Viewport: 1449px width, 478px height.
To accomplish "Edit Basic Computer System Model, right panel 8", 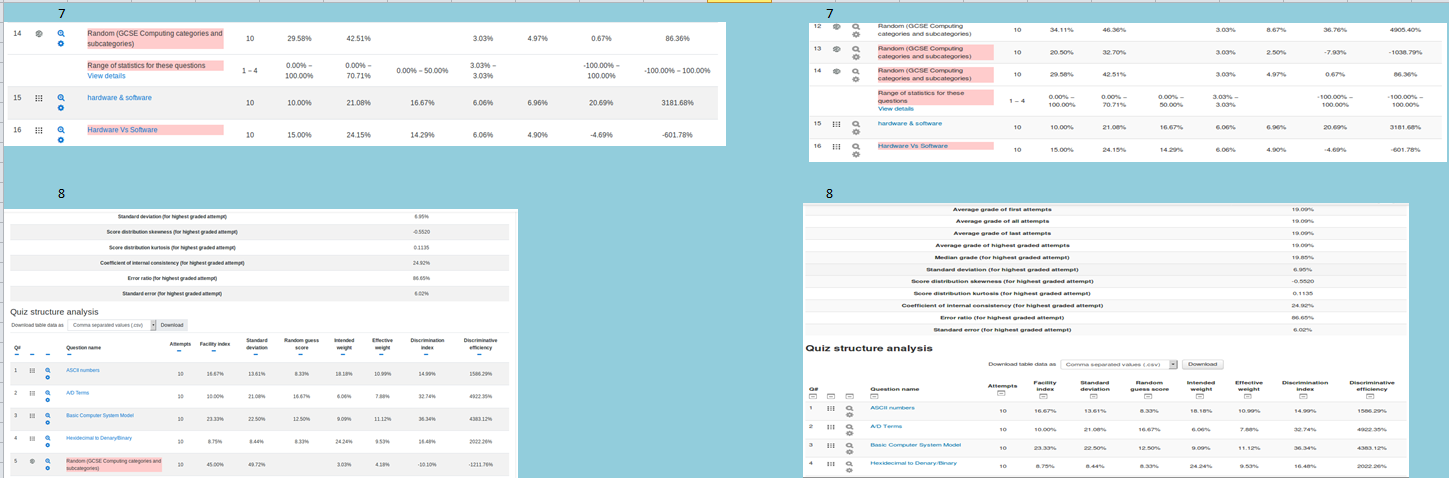I will point(850,452).
